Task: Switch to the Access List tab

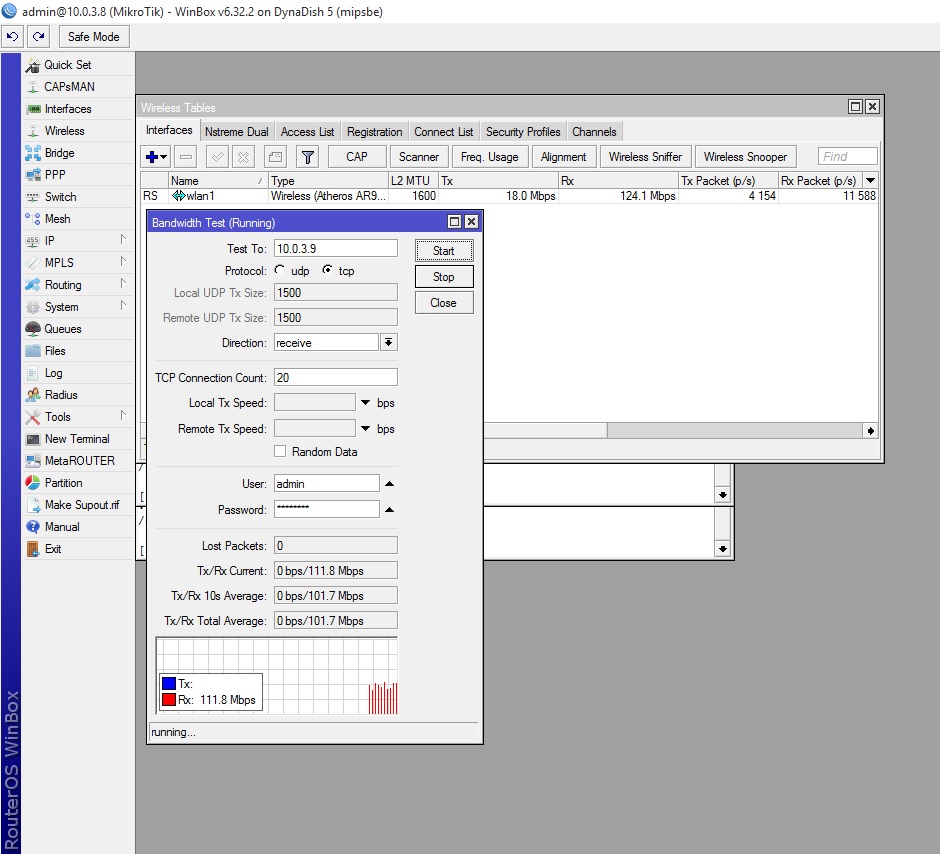Action: coord(308,132)
